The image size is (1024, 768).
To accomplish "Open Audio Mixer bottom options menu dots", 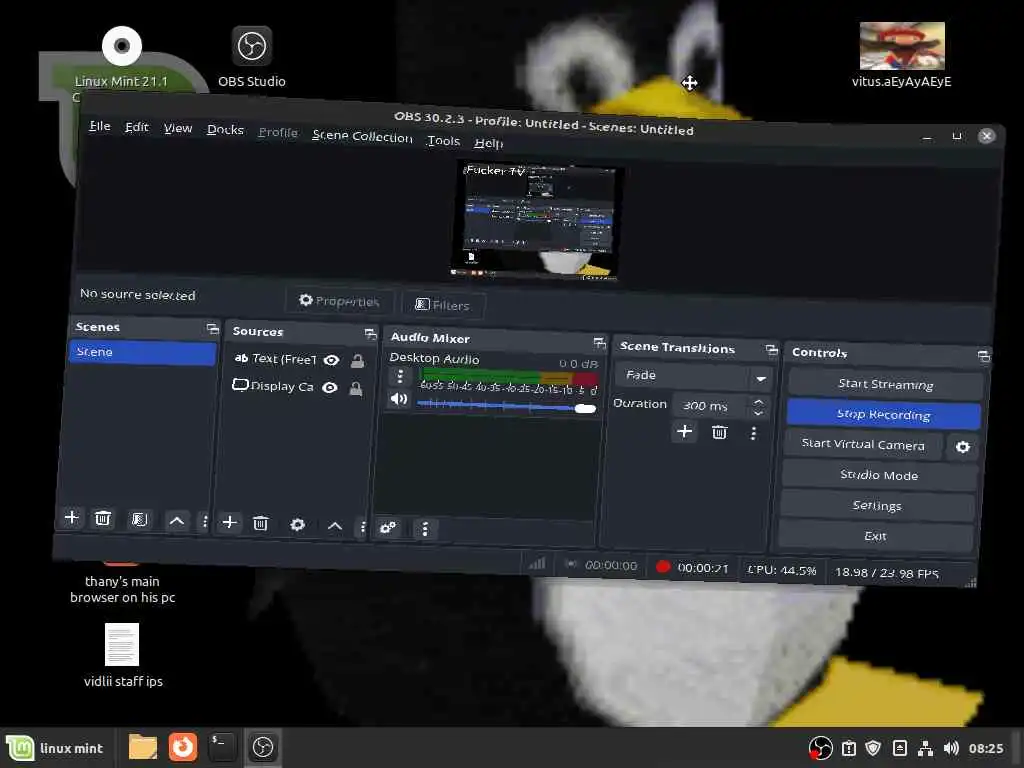I will coord(425,528).
